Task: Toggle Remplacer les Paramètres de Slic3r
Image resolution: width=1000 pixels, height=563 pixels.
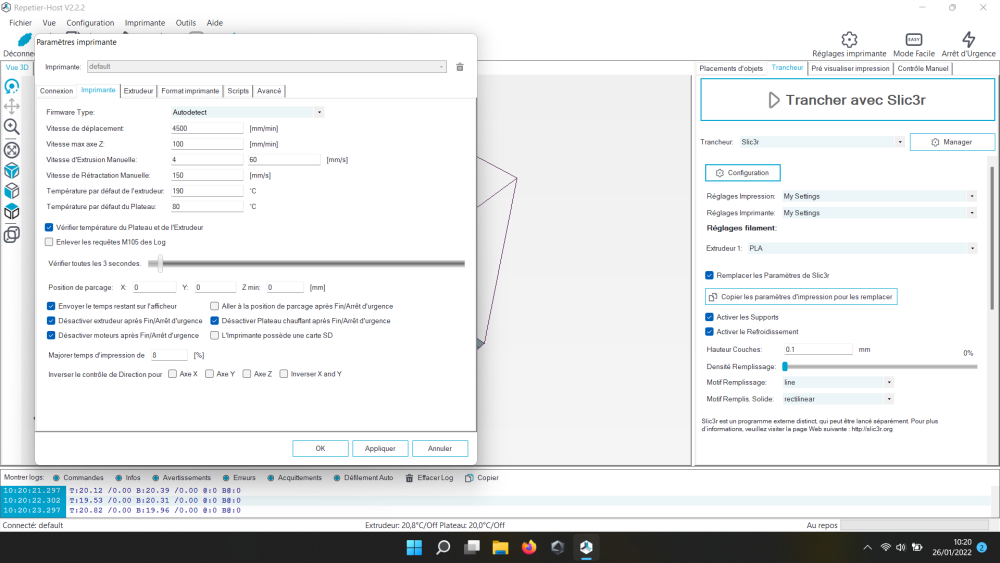Action: click(x=709, y=275)
